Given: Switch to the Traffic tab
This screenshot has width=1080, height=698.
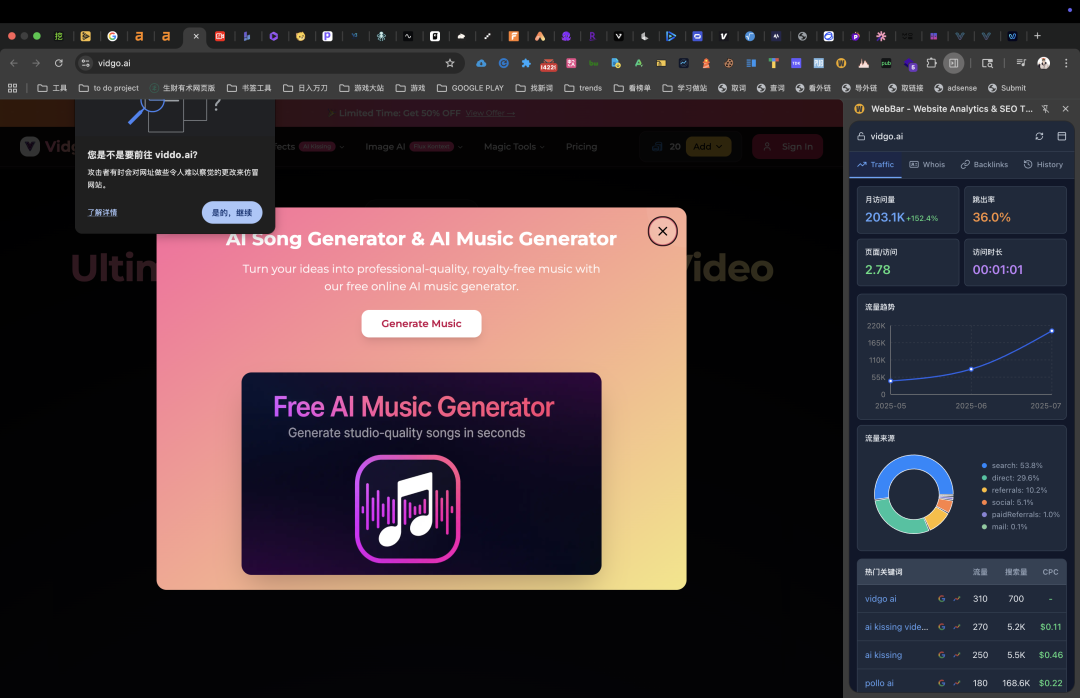Looking at the screenshot, I should click(x=875, y=165).
